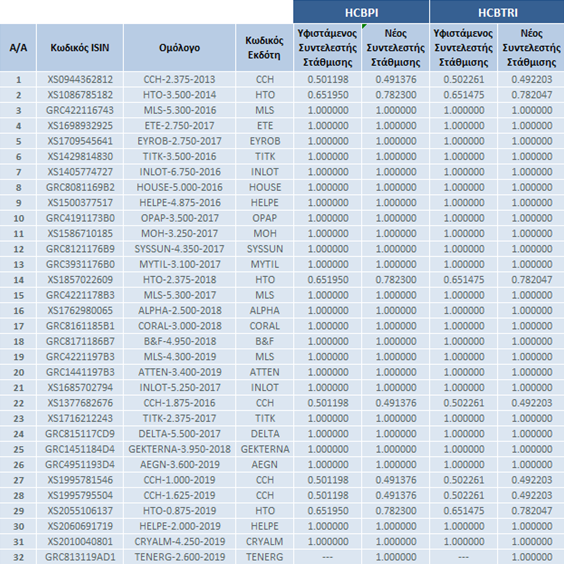
Task: Select bond cell MLS-5.300-2017
Action: coord(179,295)
